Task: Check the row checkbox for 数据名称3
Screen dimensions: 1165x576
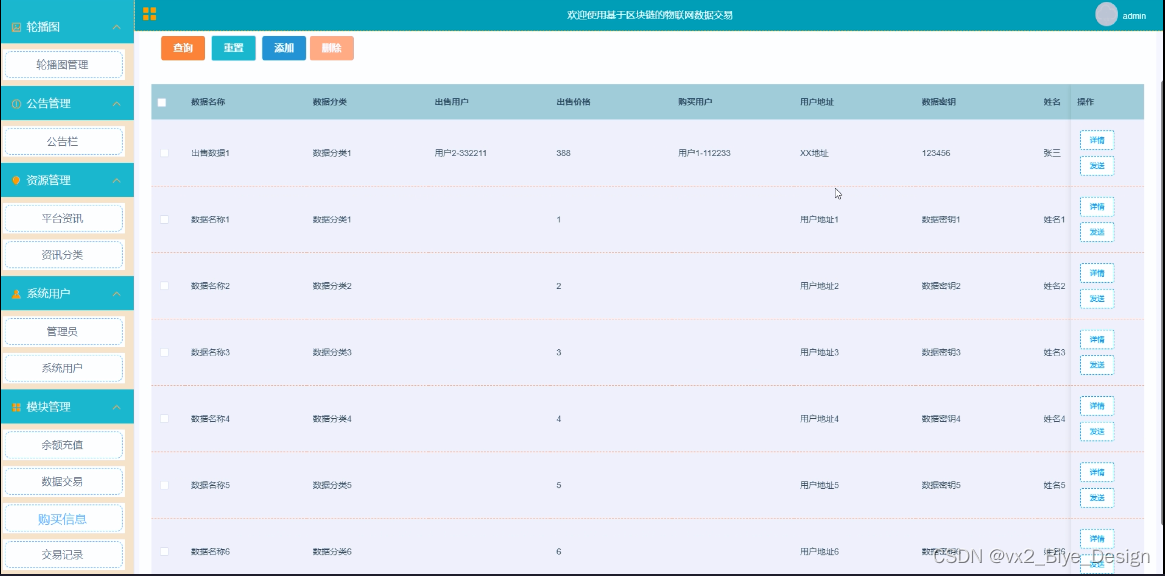Action: tap(164, 352)
